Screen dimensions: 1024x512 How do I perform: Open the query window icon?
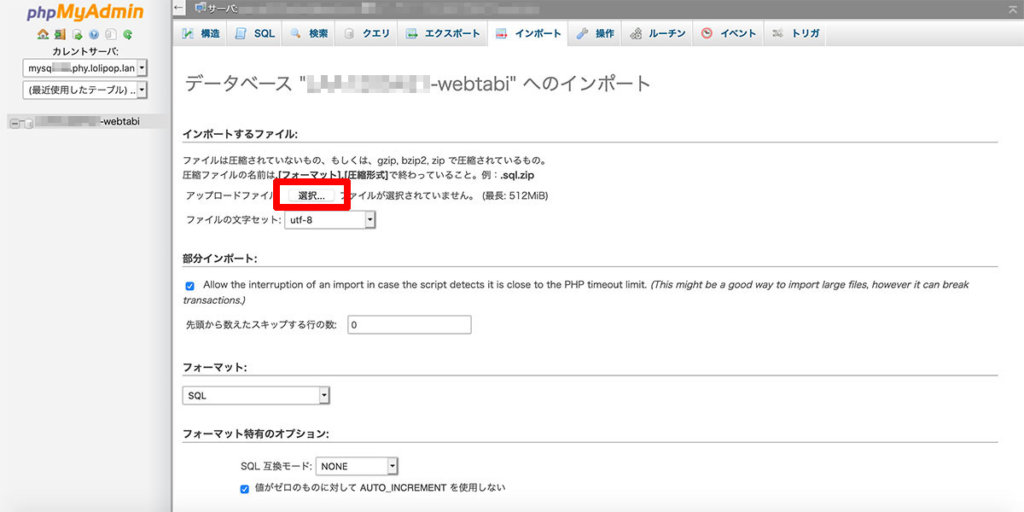coord(76,34)
